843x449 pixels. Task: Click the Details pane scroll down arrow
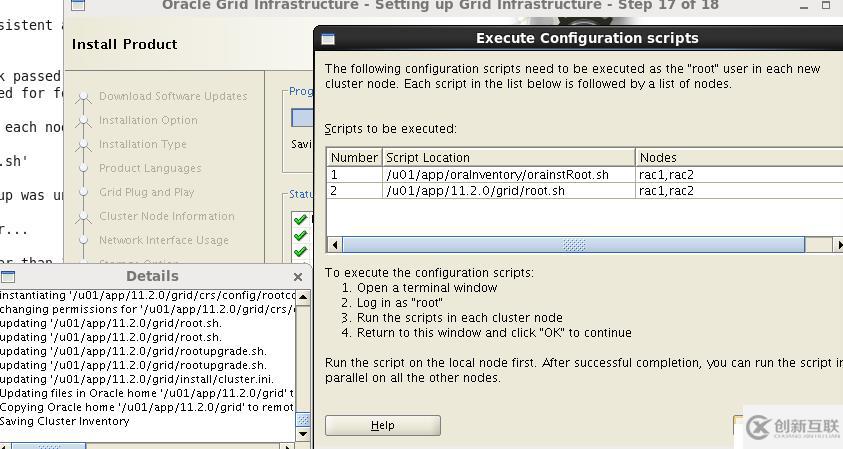(303, 433)
